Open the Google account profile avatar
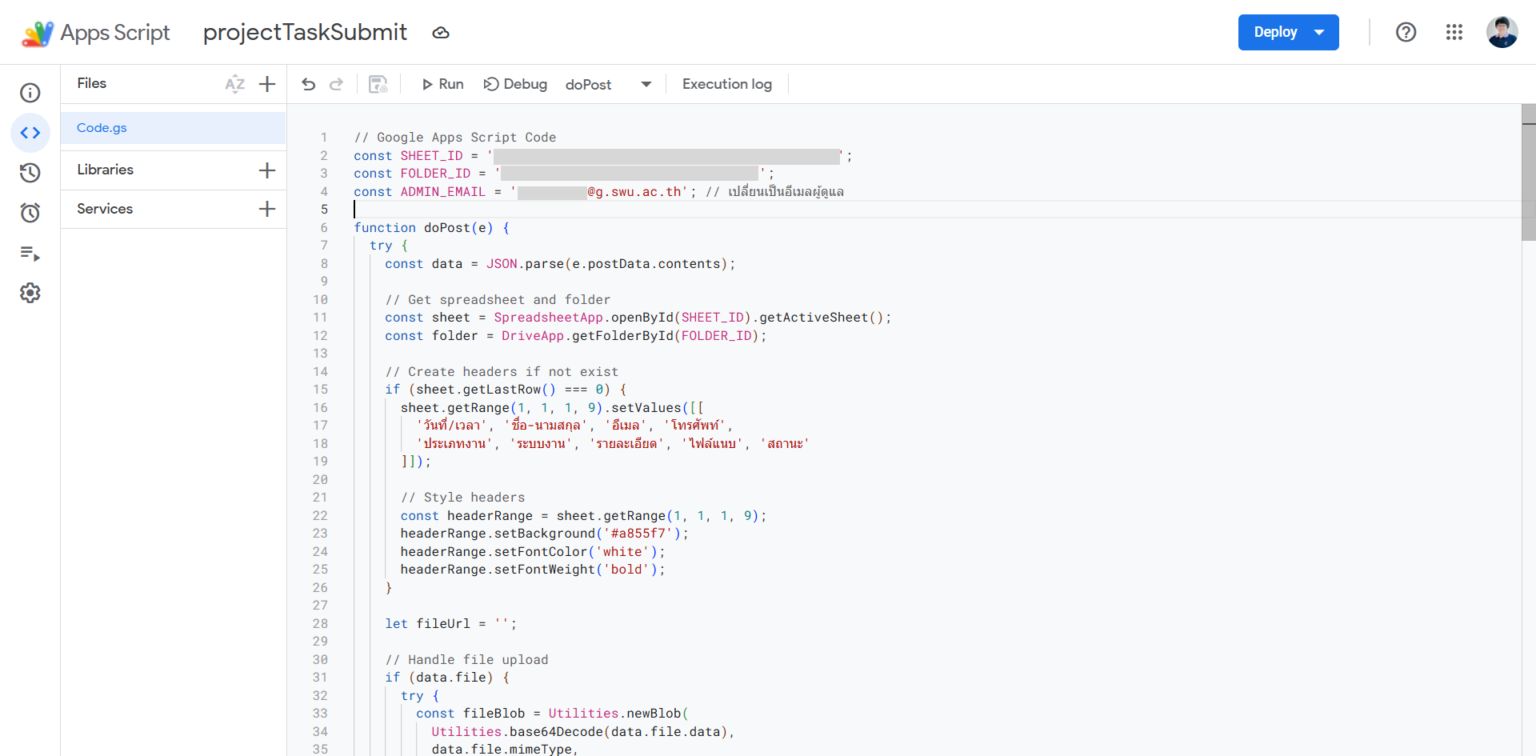The height and width of the screenshot is (756, 1536). coord(1502,32)
